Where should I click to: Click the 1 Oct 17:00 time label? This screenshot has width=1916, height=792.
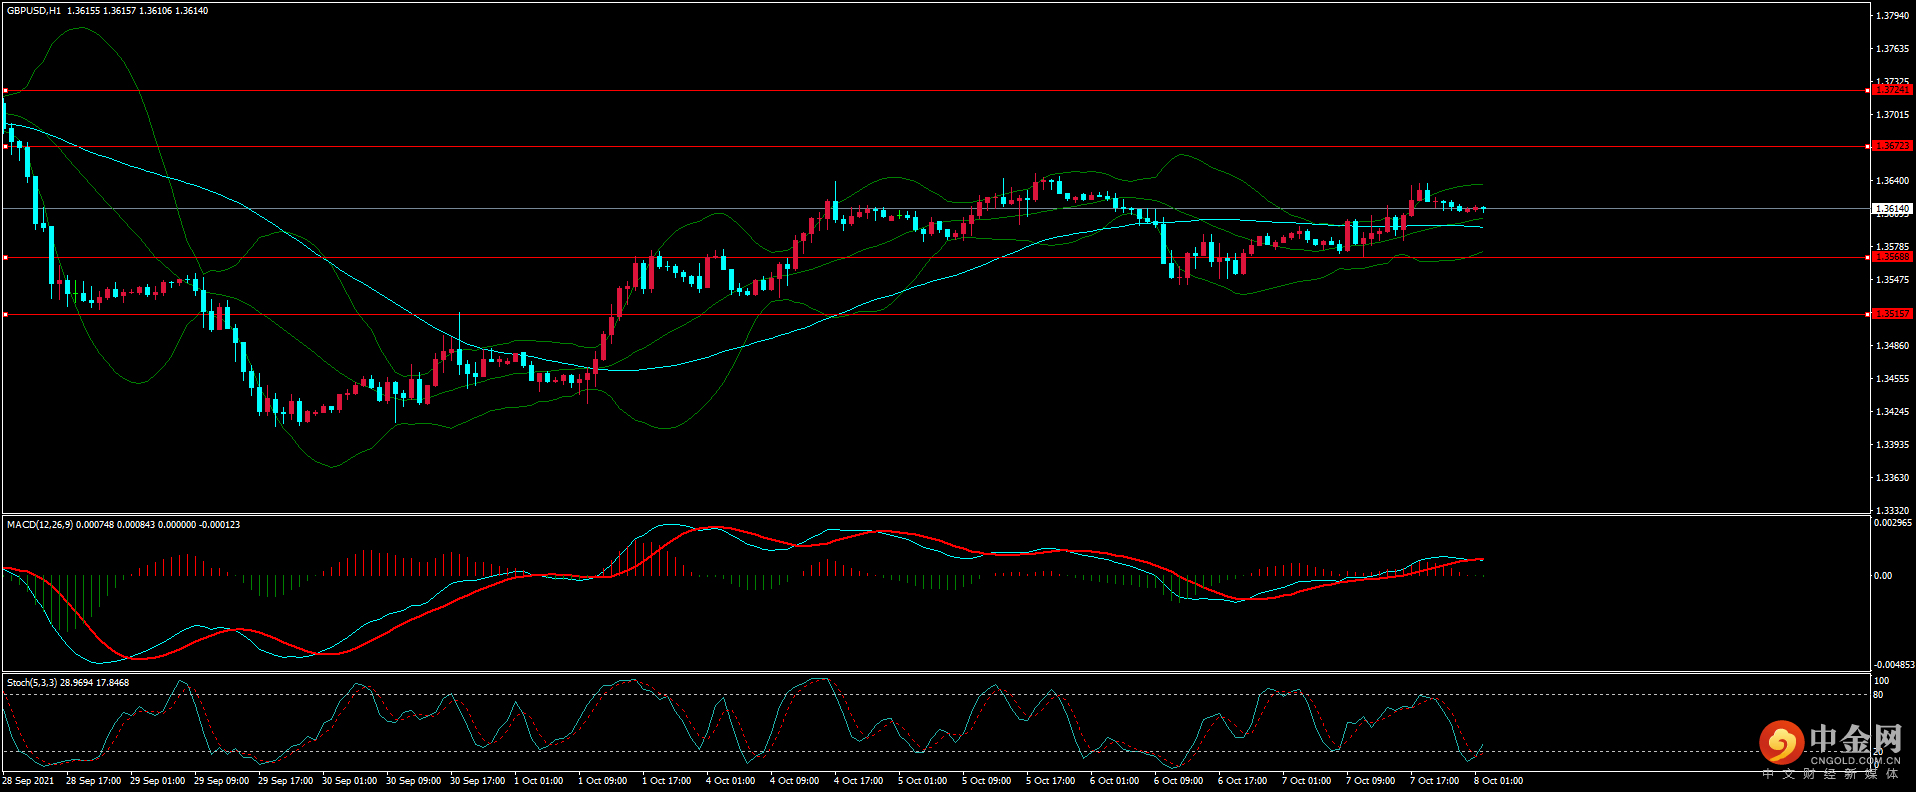point(667,781)
